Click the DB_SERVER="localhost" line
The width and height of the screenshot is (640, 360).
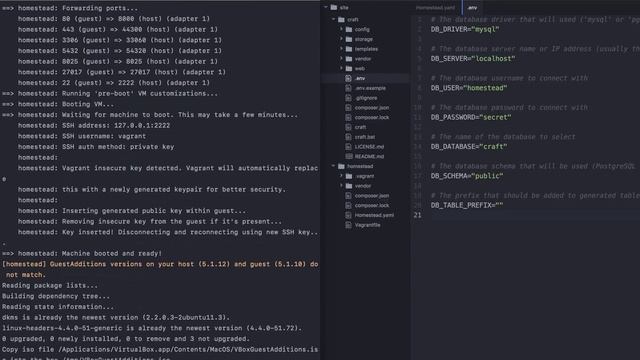[x=473, y=59]
